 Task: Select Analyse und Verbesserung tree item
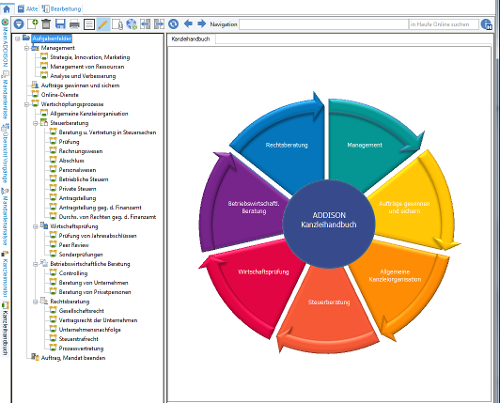coord(83,76)
